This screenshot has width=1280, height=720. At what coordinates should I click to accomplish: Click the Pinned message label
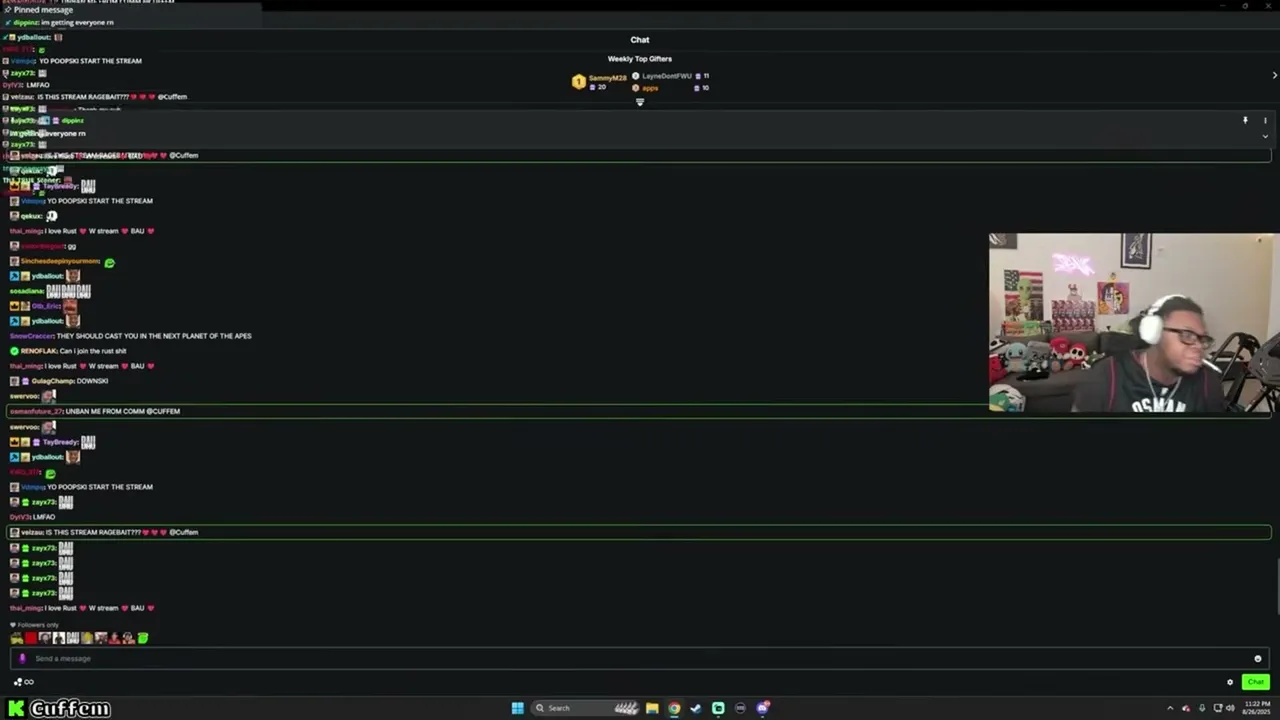click(43, 10)
